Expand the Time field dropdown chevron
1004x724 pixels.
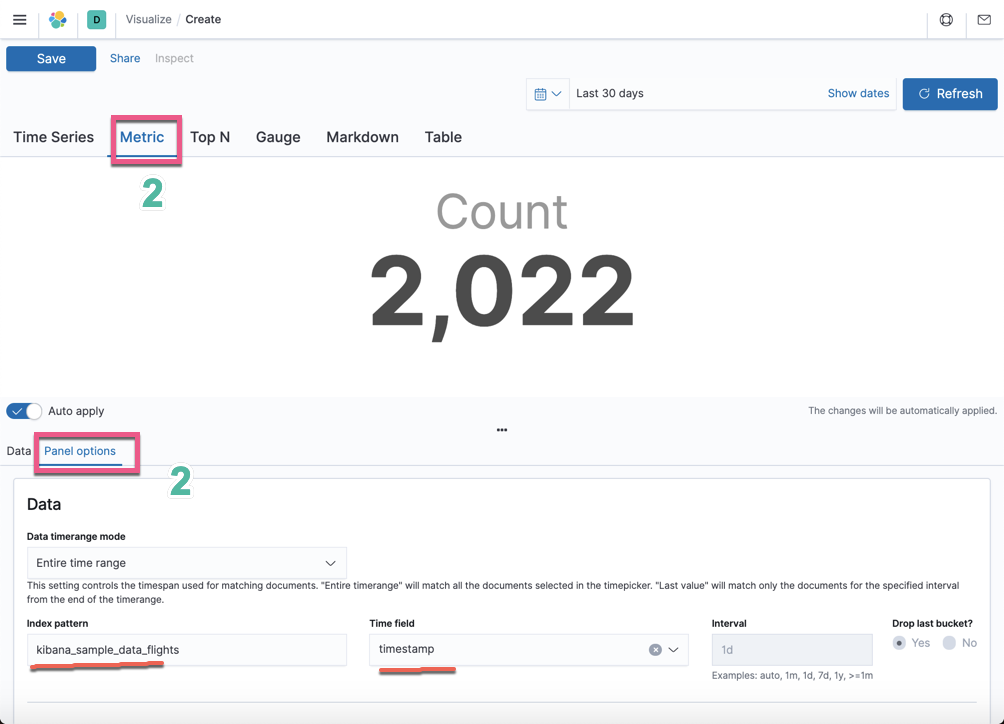click(673, 649)
